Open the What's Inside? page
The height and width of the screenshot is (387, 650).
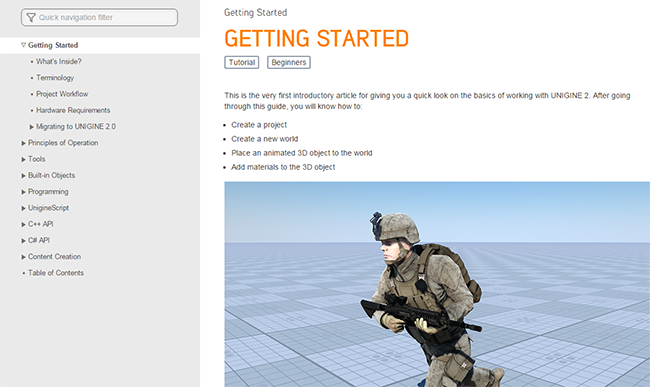tap(58, 61)
